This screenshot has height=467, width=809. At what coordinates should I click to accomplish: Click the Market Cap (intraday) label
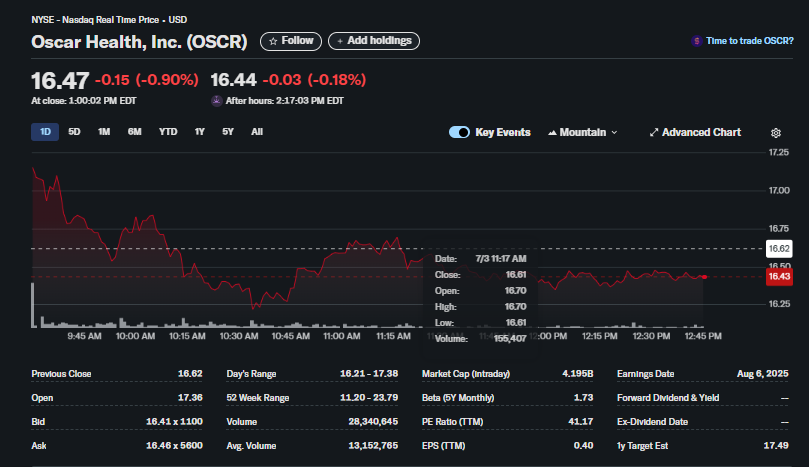466,374
